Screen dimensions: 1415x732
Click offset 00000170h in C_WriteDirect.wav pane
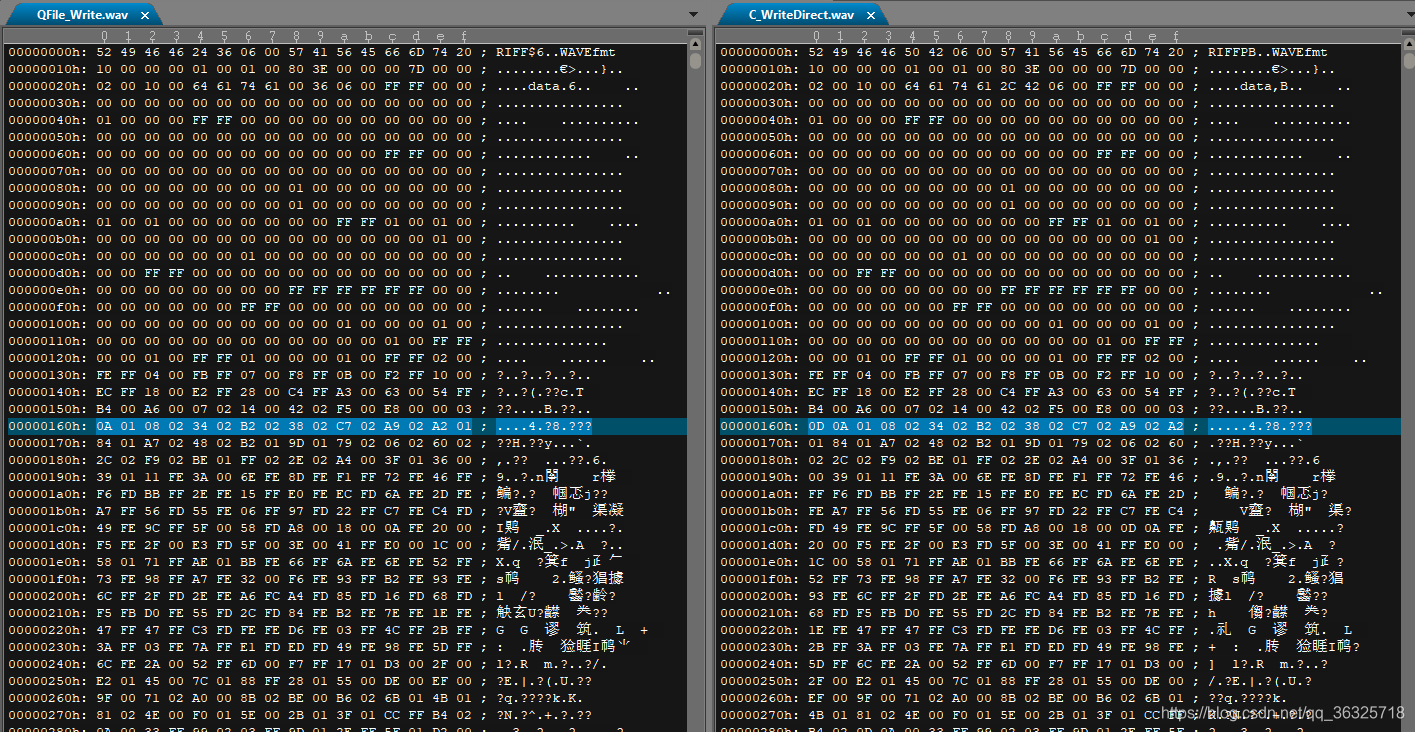[760, 443]
